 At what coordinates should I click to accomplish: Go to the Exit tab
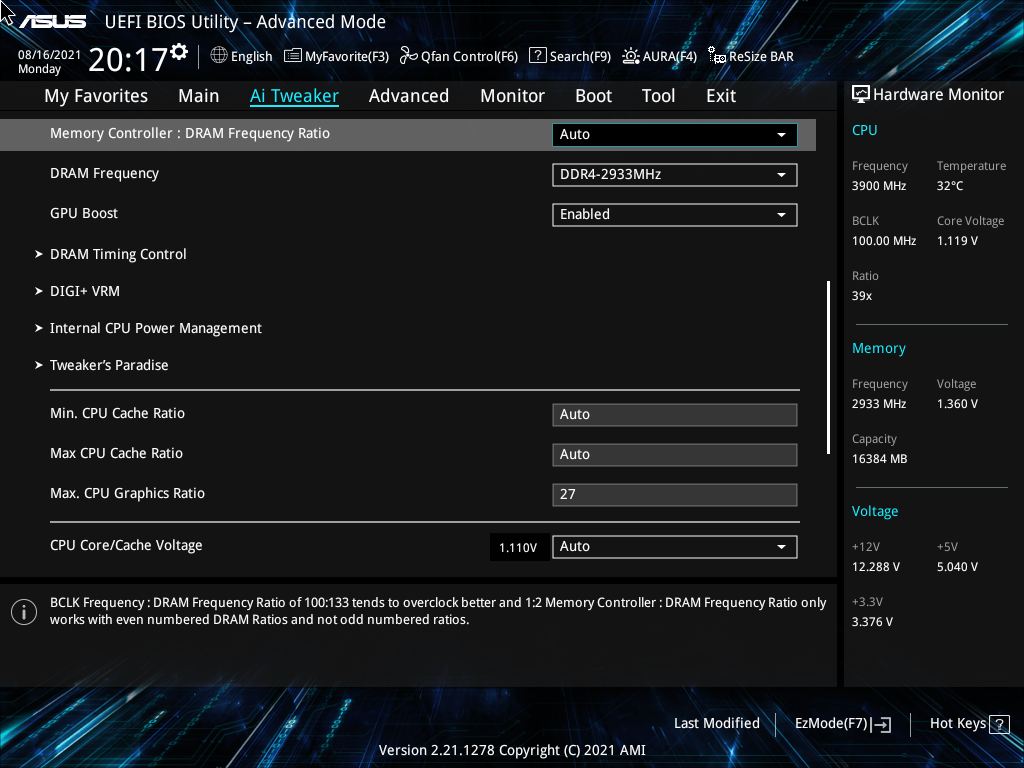pos(721,96)
